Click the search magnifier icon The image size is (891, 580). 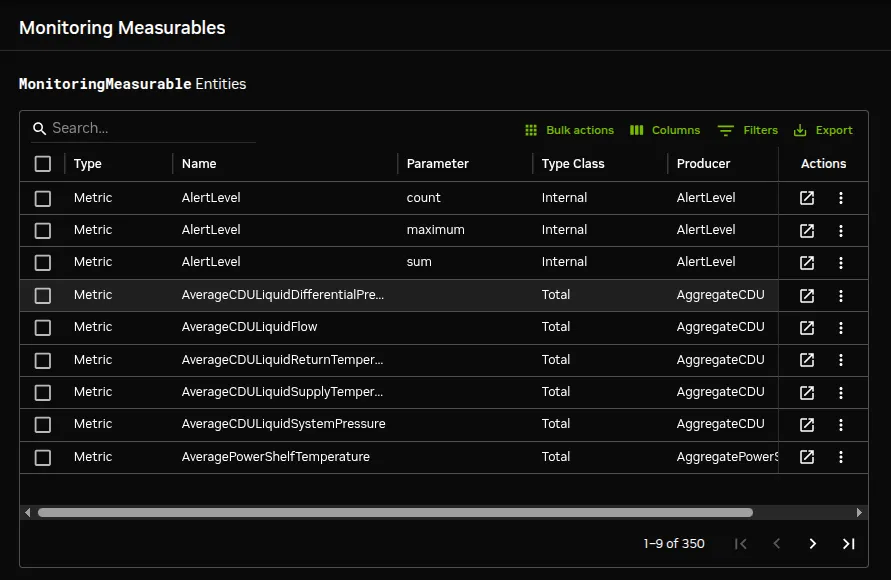coord(39,128)
